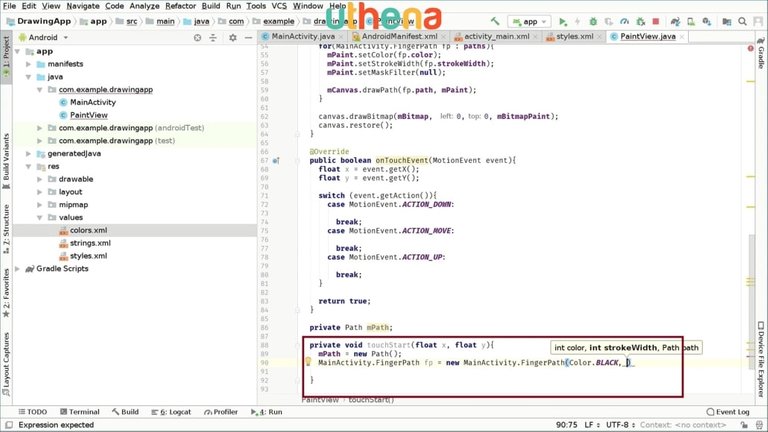
Task: Switch to the activity_main.xml tab
Action: point(494,37)
